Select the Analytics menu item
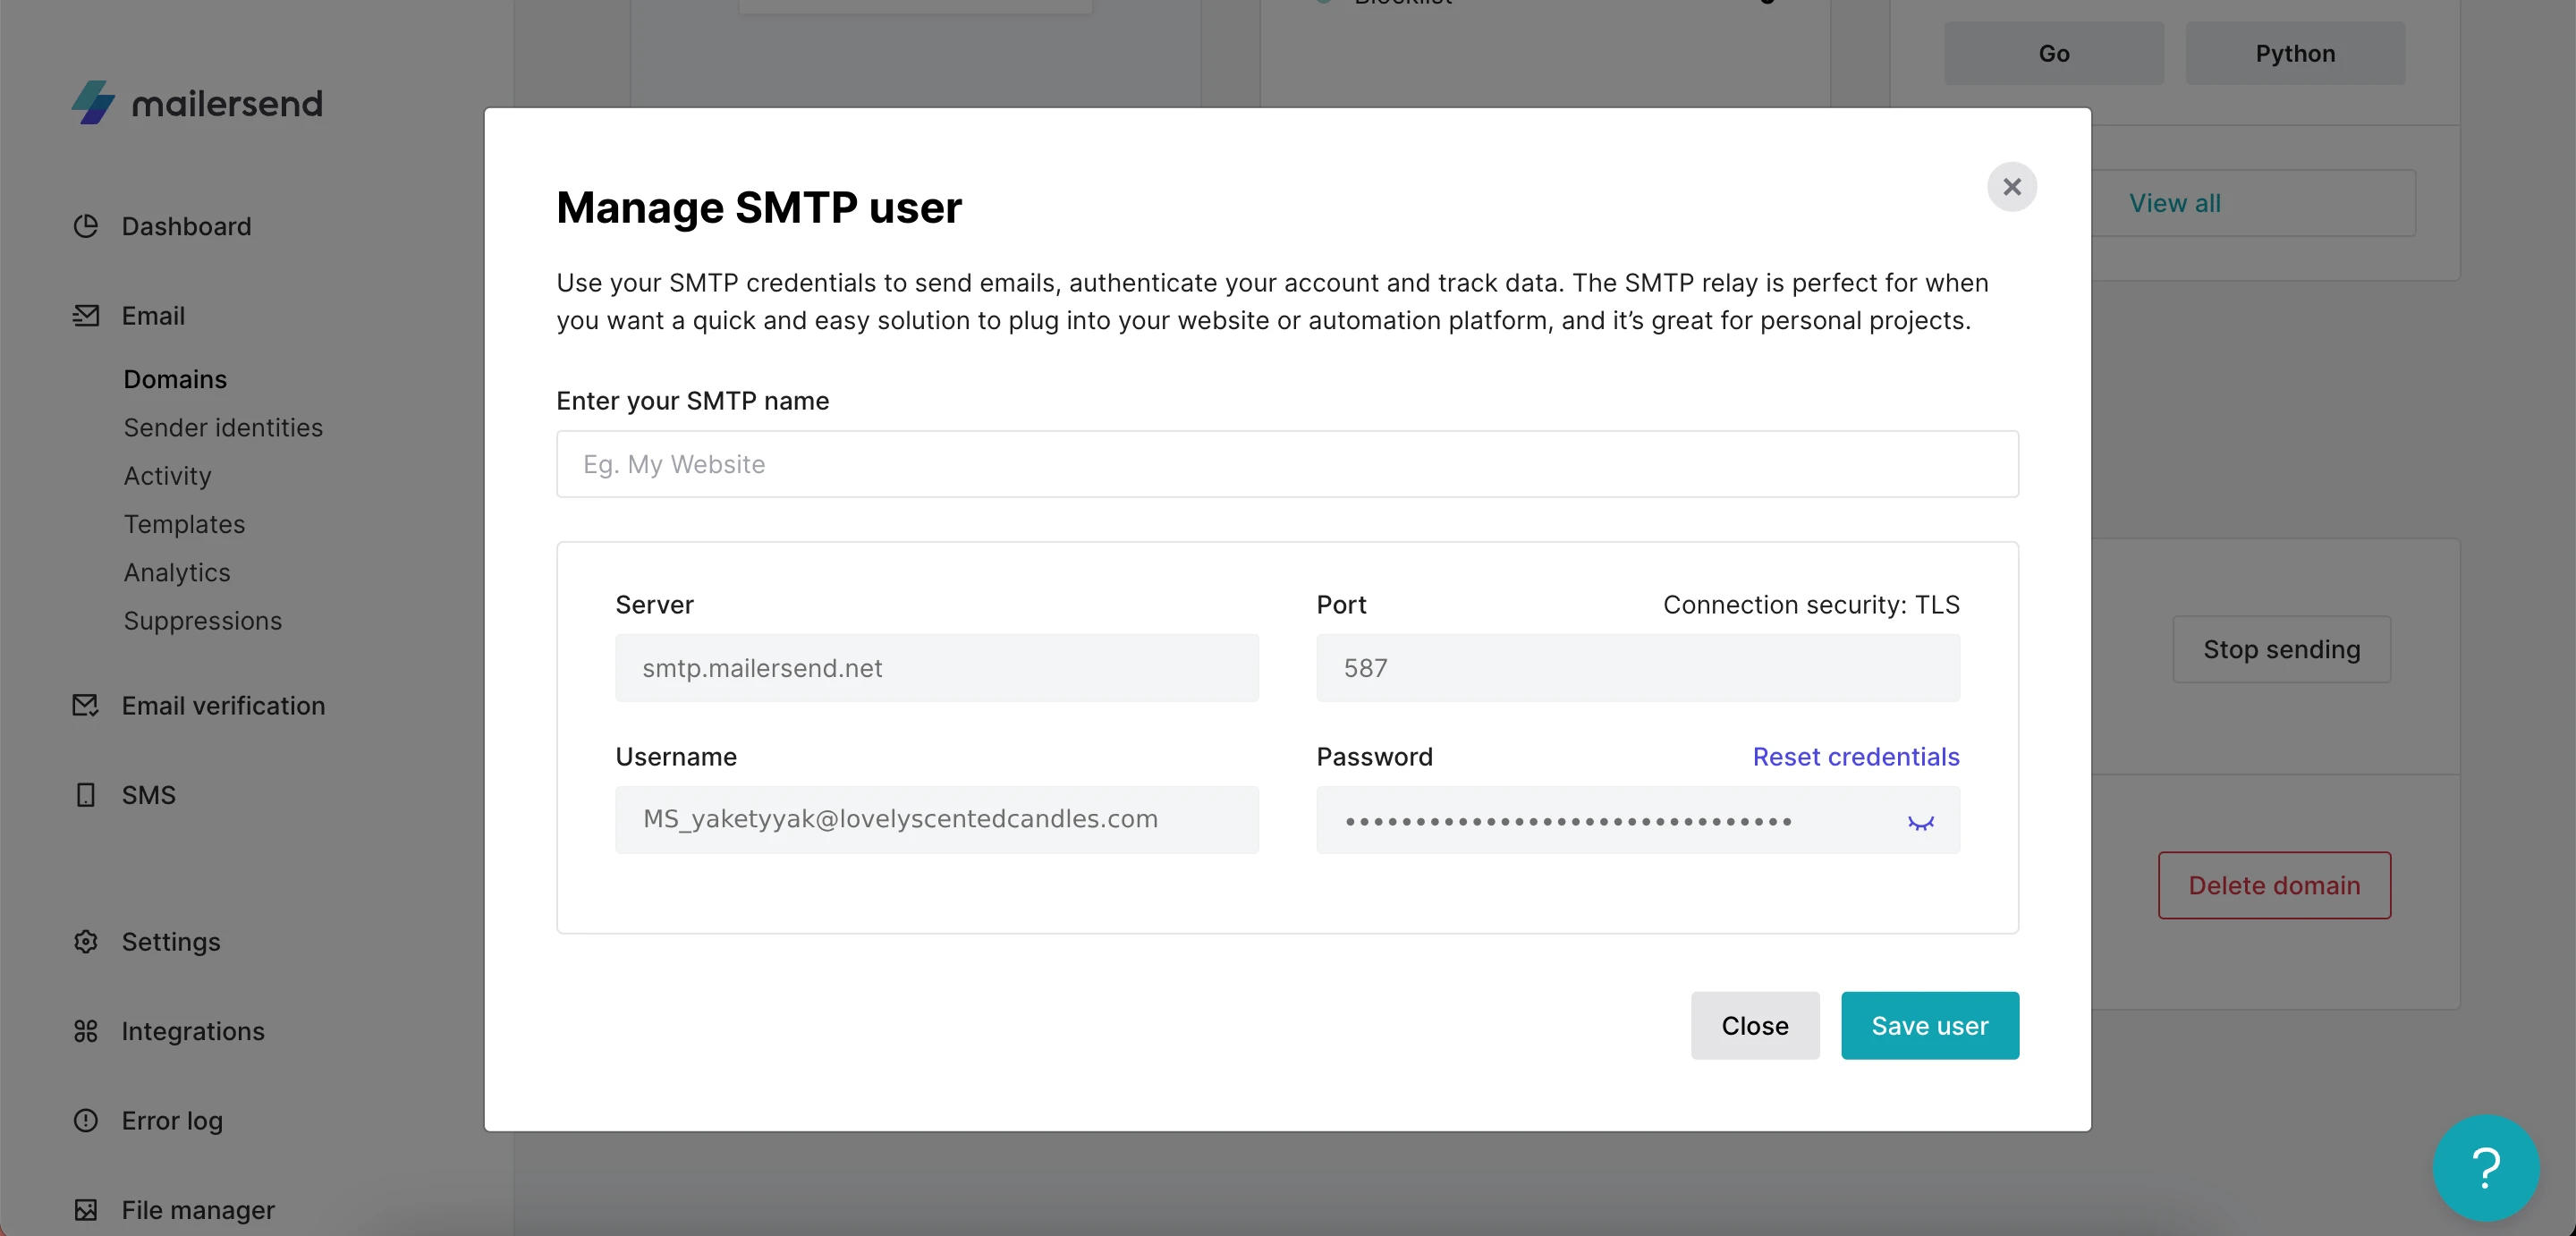The height and width of the screenshot is (1236, 2576). pos(177,573)
